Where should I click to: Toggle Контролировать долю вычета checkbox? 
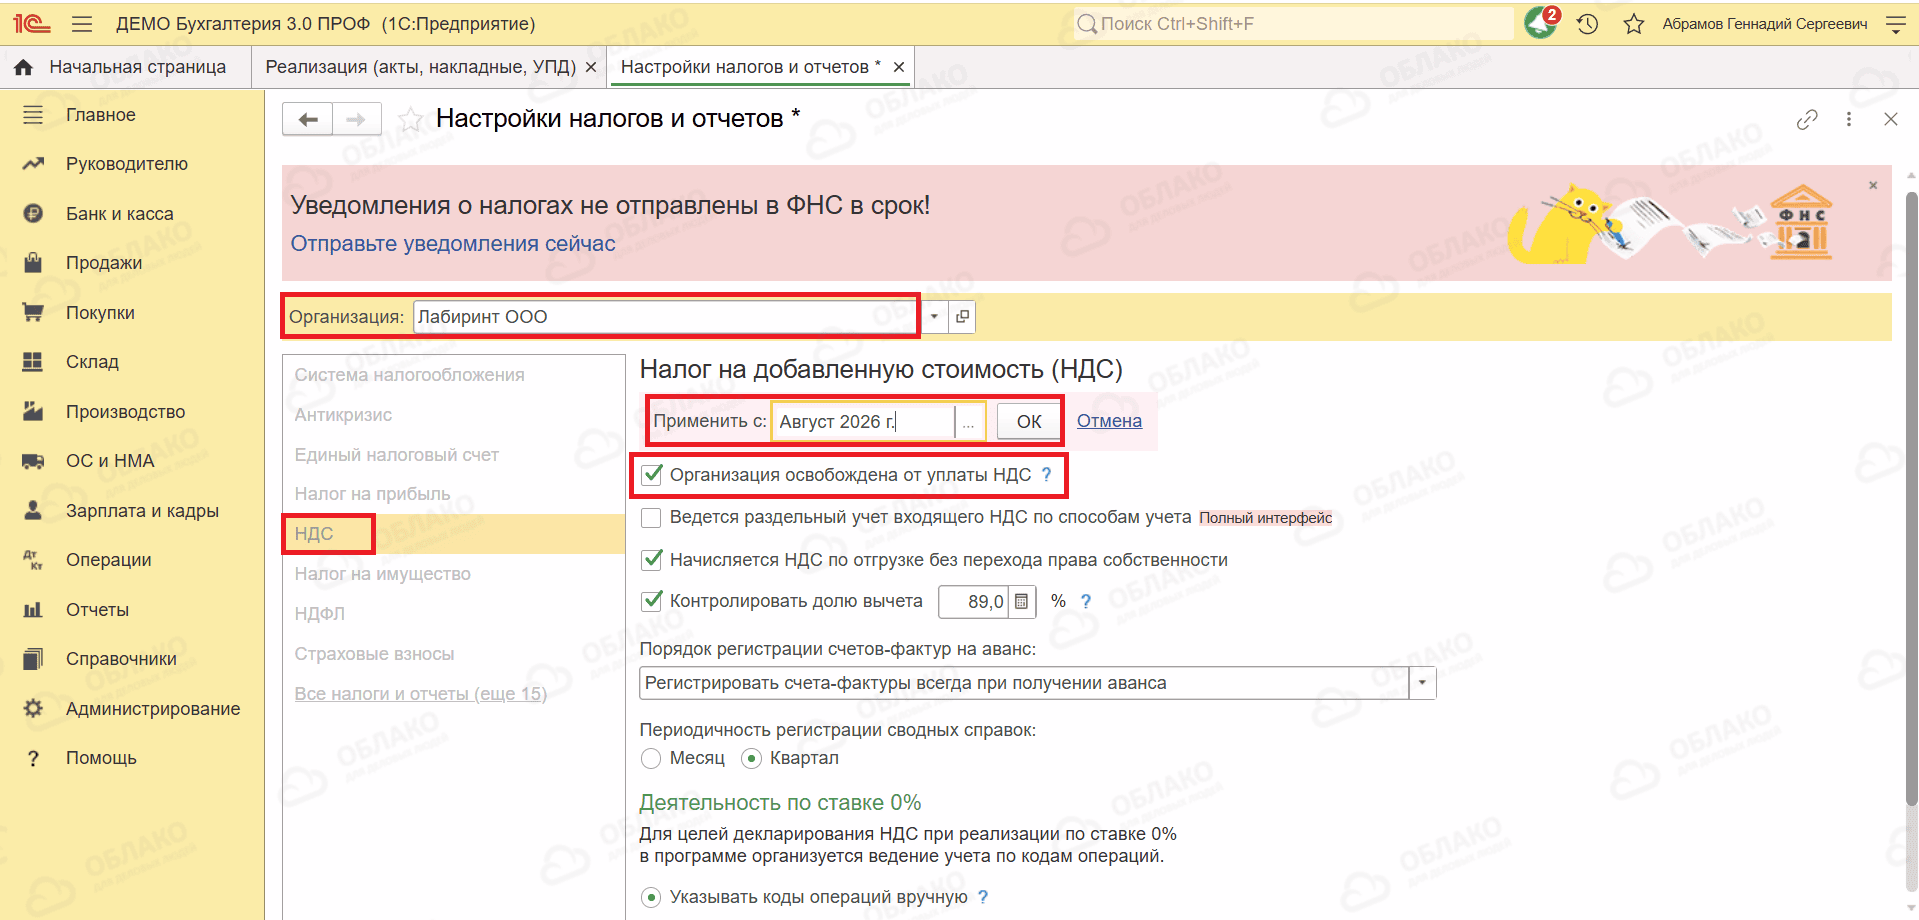click(651, 601)
